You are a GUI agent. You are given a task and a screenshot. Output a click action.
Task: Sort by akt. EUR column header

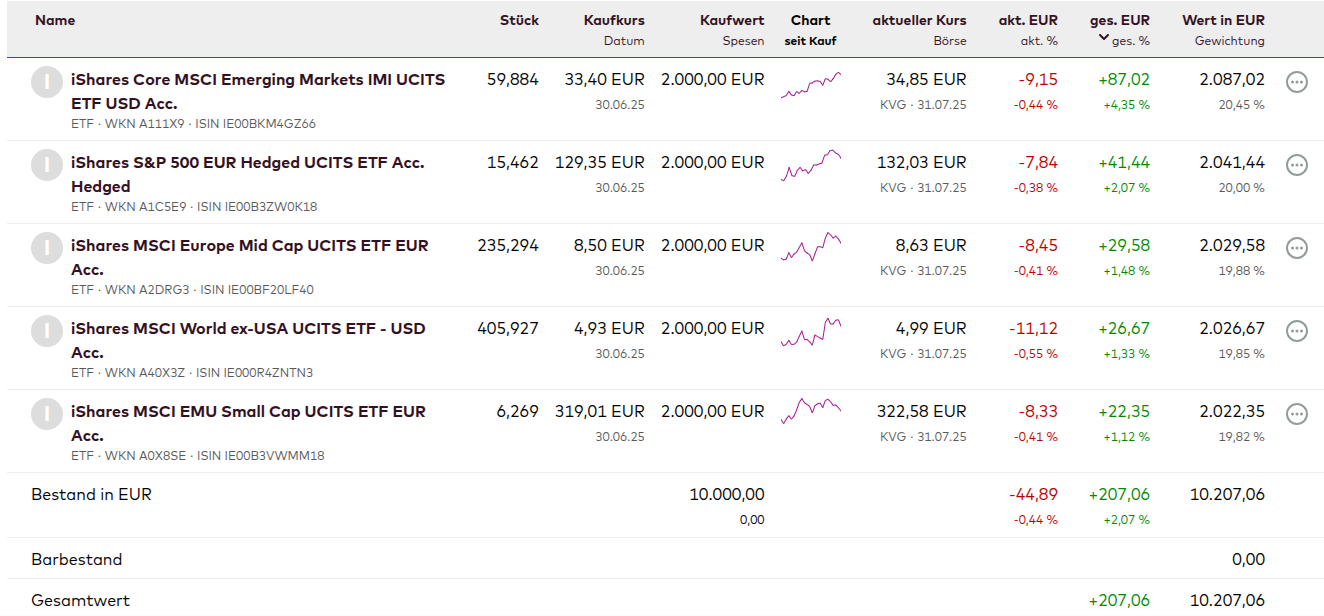[x=1027, y=20]
